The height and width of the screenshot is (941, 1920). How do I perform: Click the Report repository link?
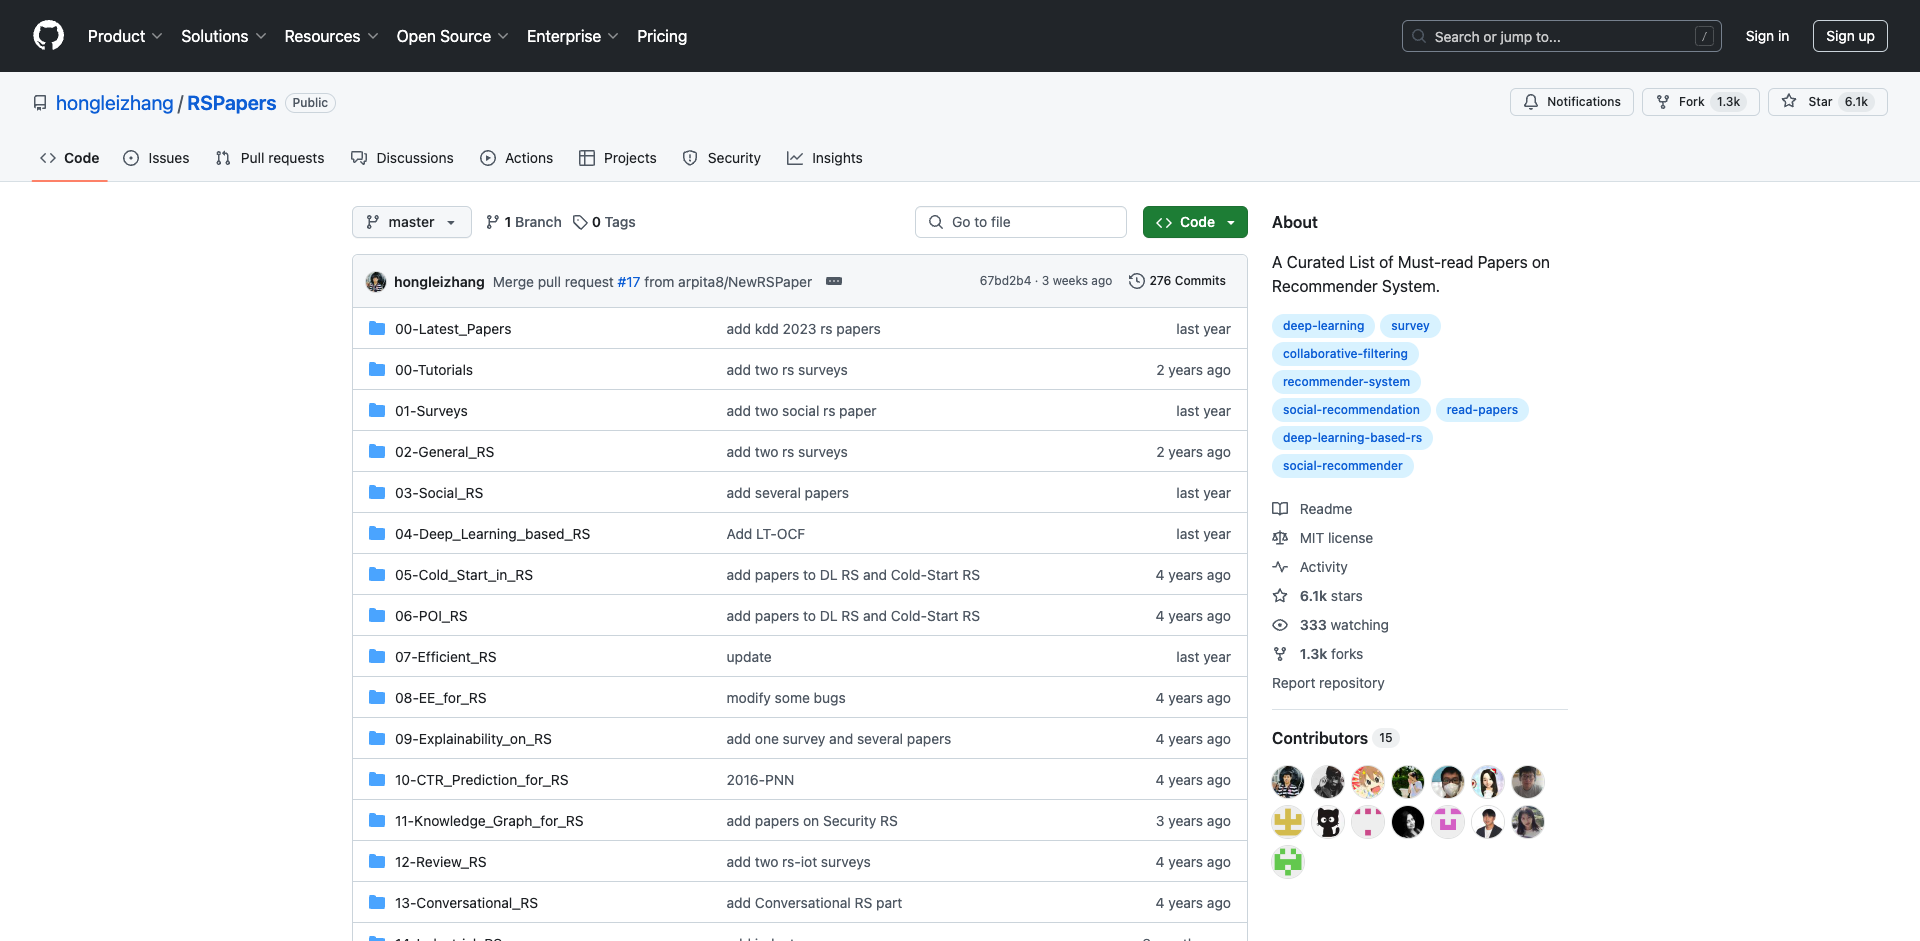click(x=1328, y=683)
